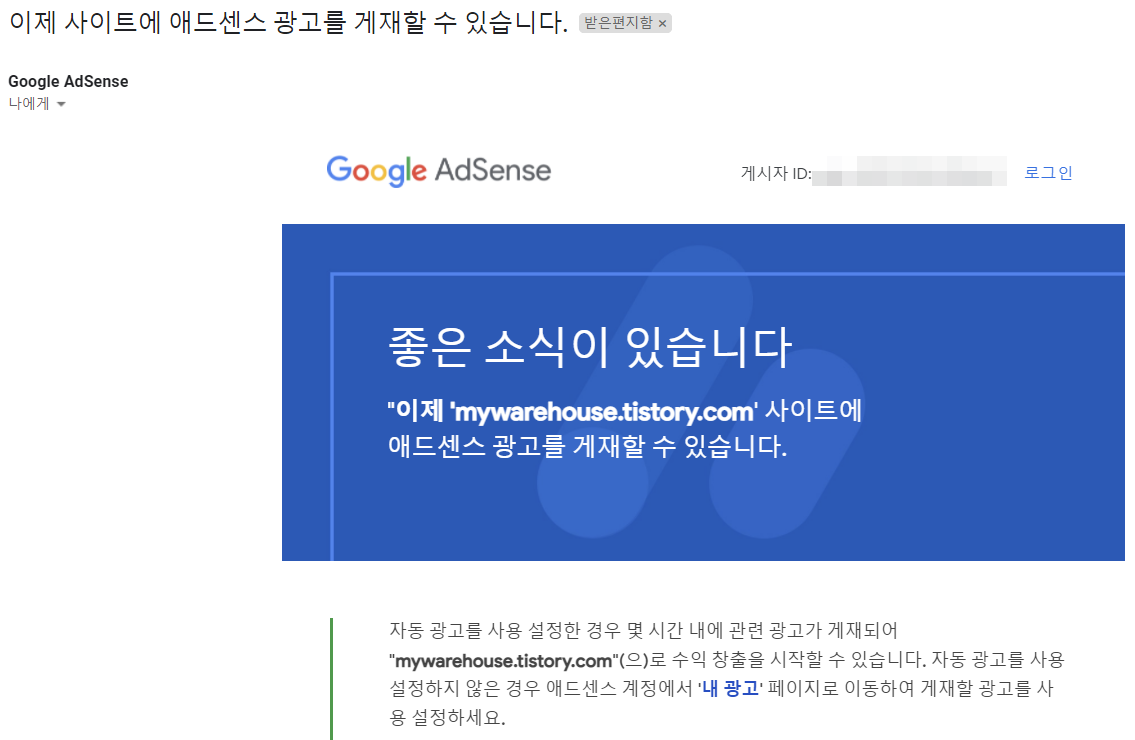Click the '자동 광고를 사용 설정한 경우' sentence
This screenshot has height=740, width=1135.
[x=644, y=630]
